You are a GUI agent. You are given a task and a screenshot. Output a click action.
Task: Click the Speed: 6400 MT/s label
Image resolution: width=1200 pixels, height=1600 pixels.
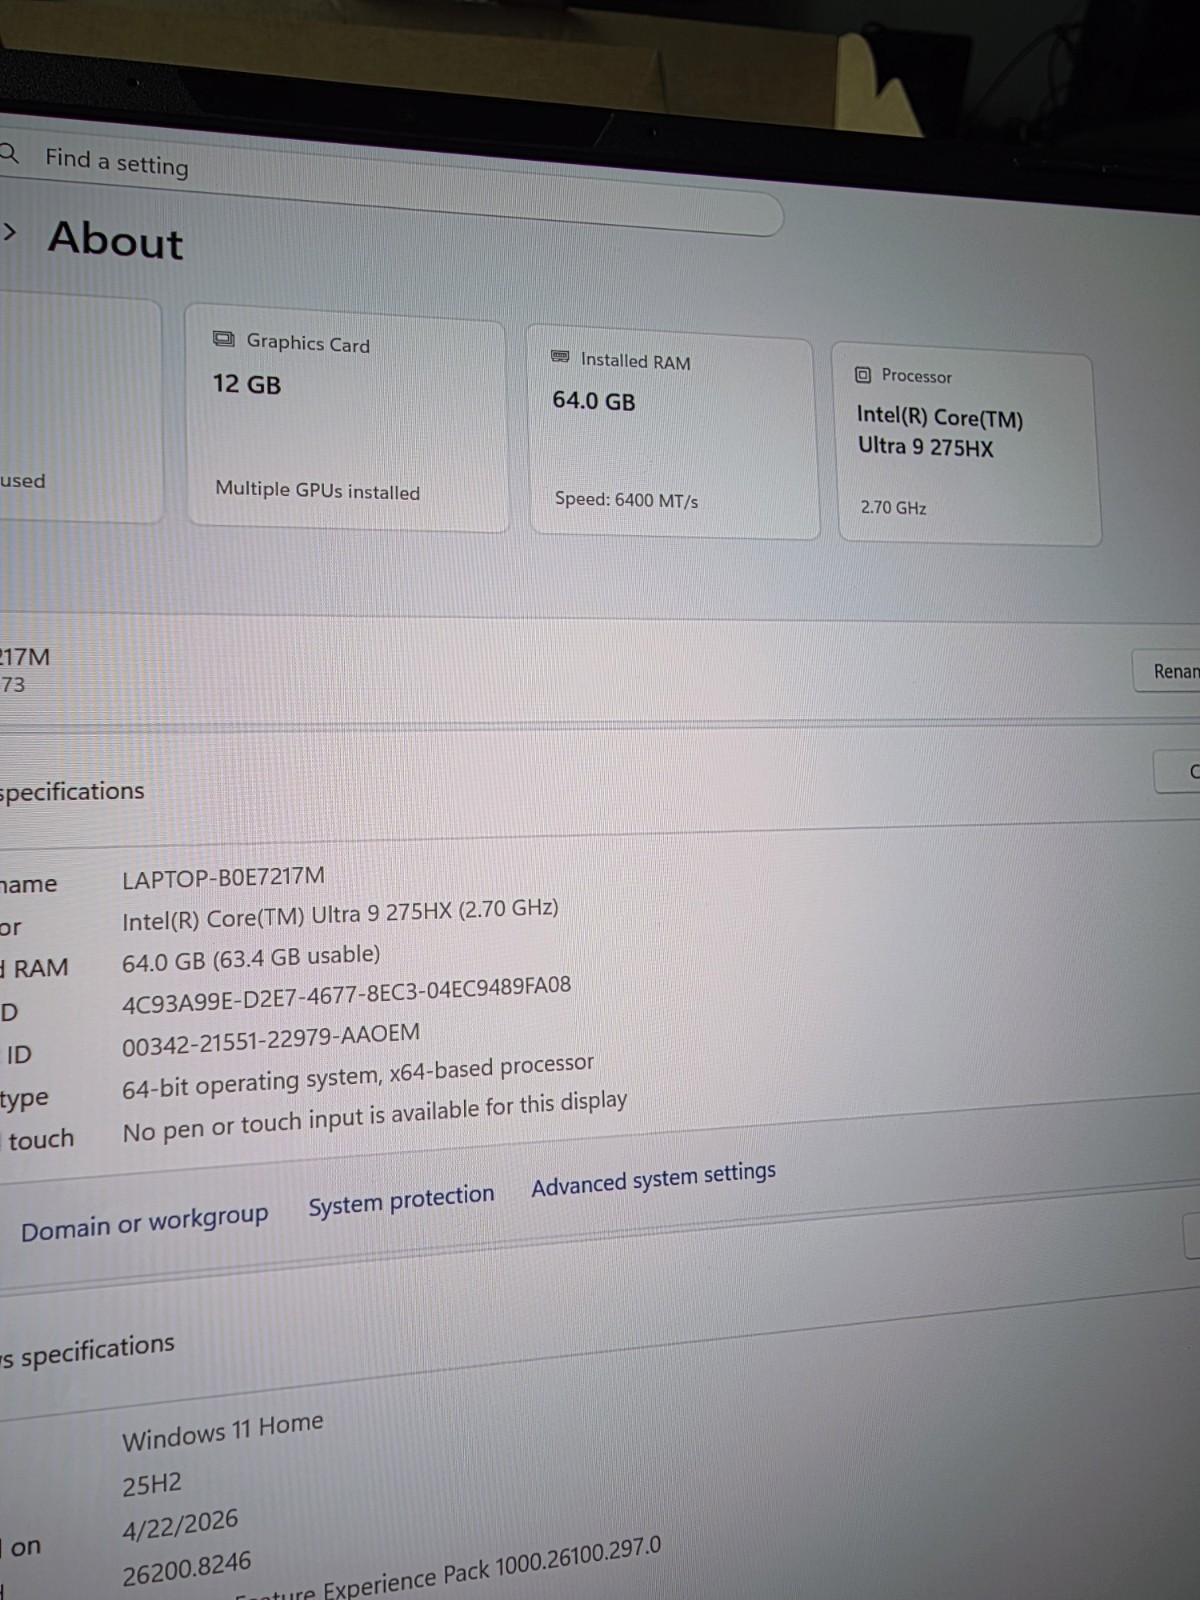click(626, 499)
